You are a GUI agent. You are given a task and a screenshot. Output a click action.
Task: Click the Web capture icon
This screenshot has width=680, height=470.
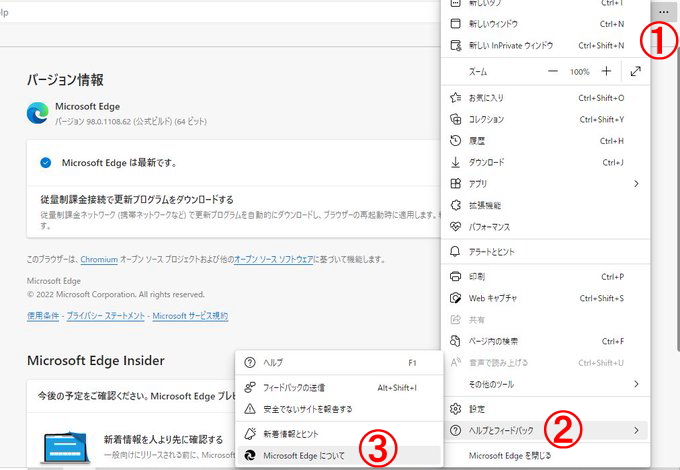coord(455,298)
